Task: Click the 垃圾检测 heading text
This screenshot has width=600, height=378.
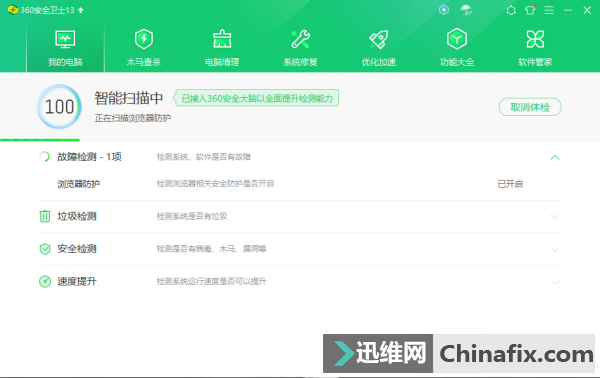Action: point(77,216)
